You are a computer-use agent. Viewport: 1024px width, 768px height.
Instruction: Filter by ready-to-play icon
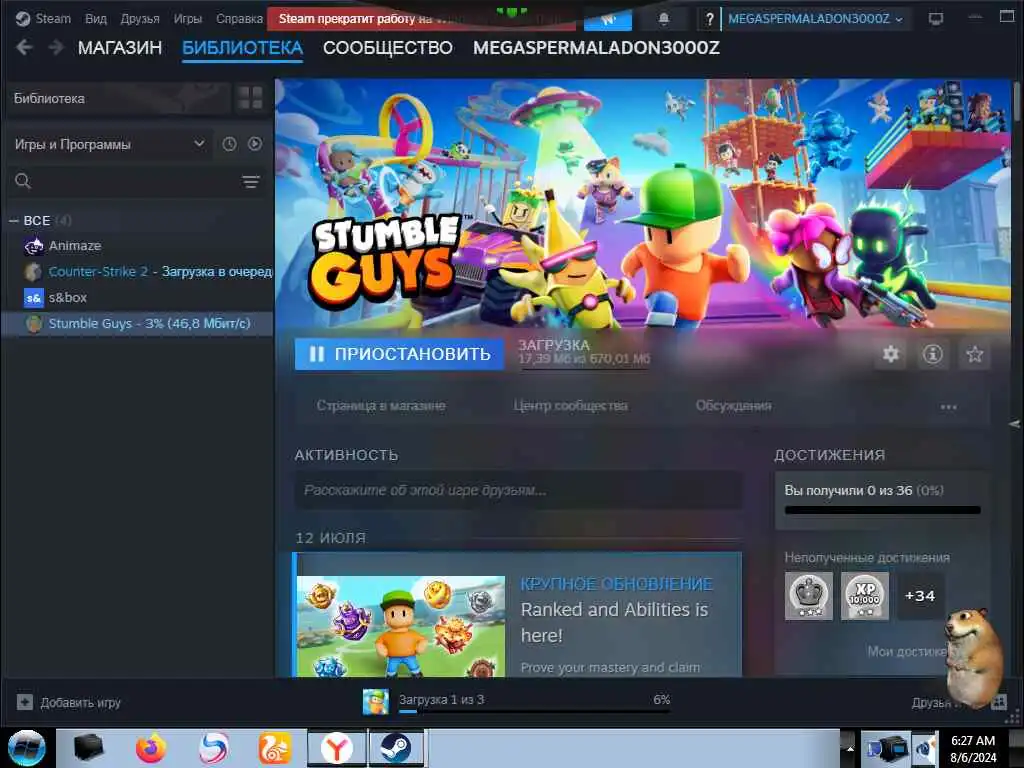click(255, 144)
